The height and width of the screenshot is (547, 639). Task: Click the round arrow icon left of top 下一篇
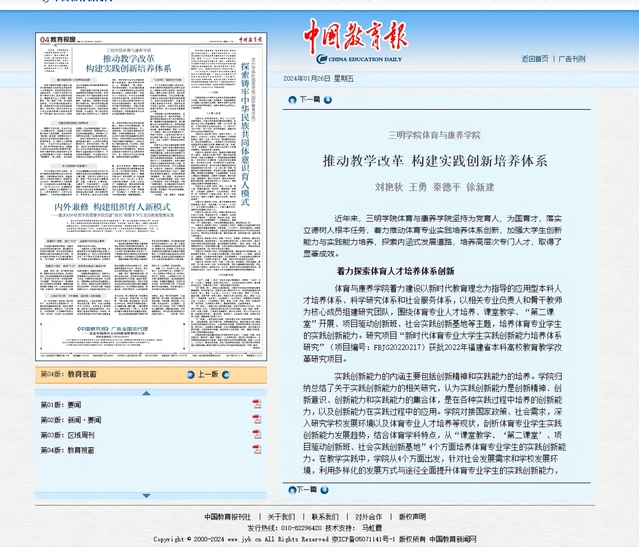(292, 100)
